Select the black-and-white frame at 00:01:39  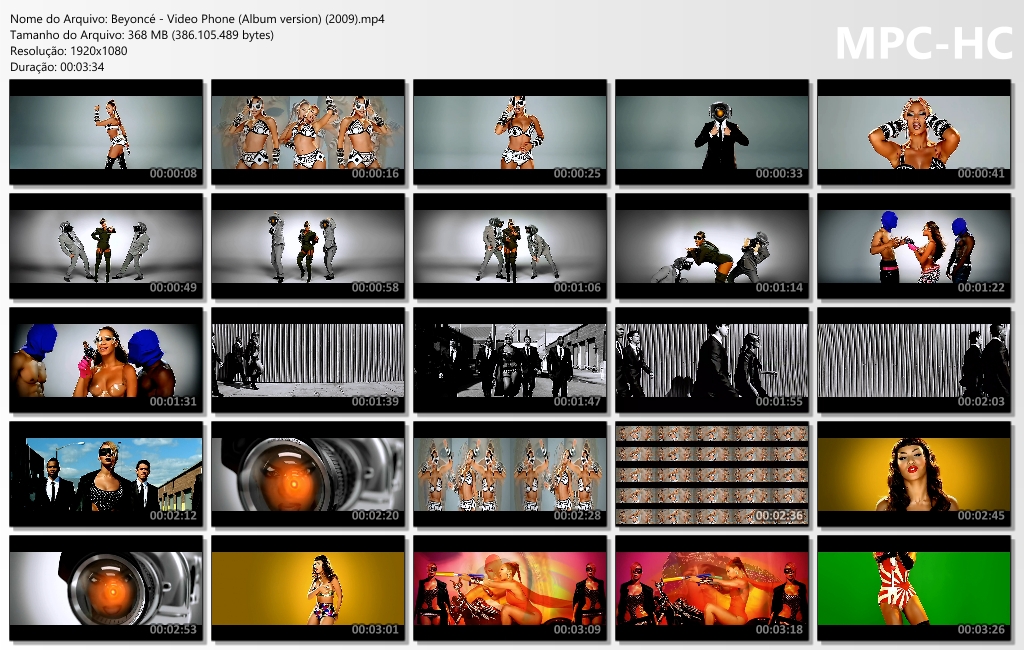[x=308, y=361]
